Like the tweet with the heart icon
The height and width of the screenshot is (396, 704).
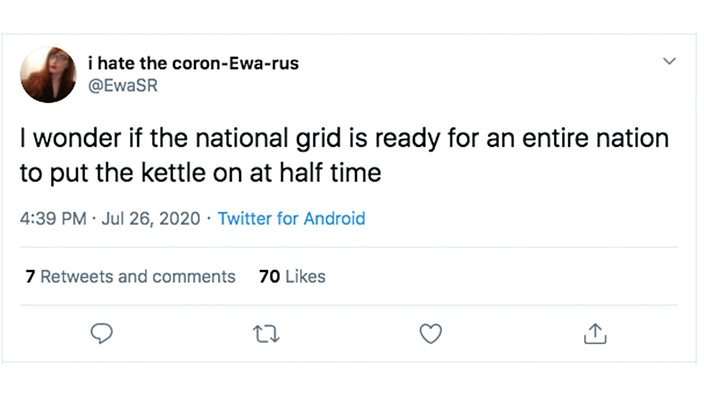(x=431, y=334)
